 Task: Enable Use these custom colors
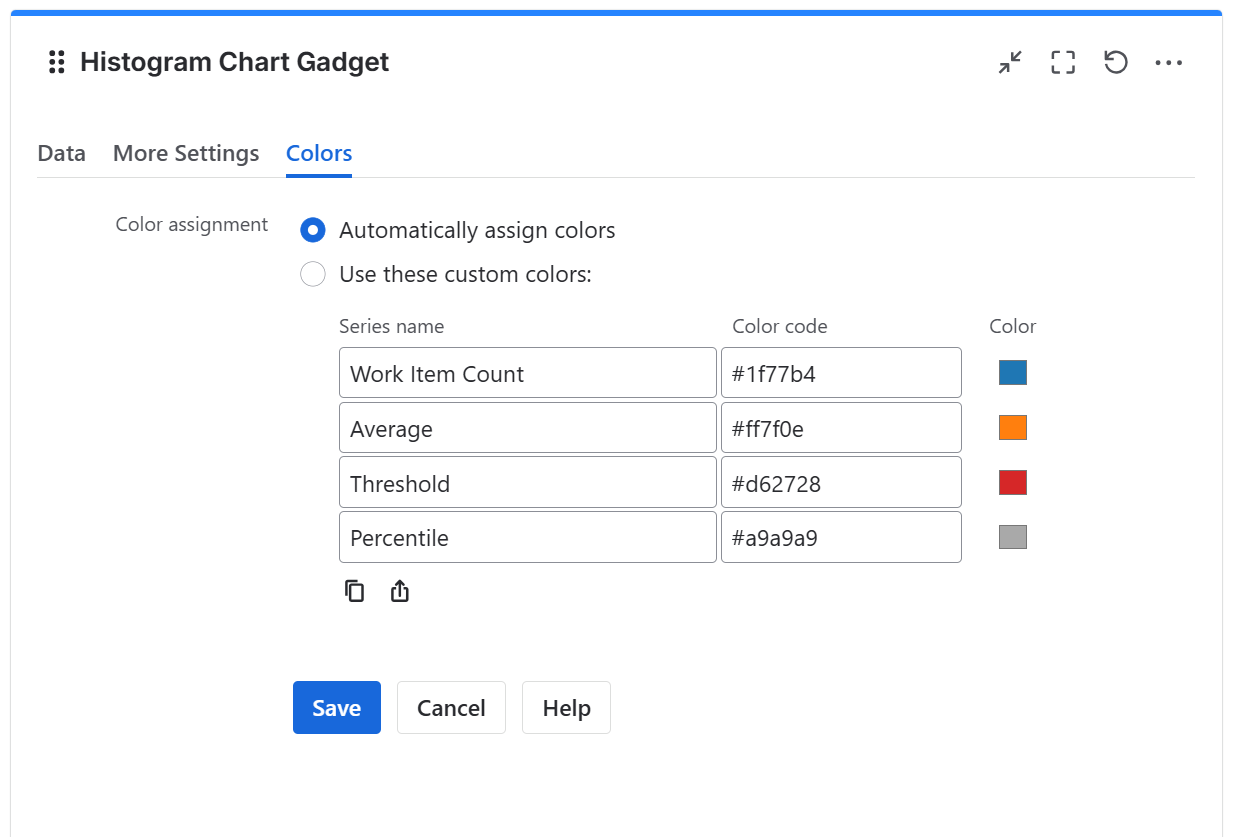[313, 273]
